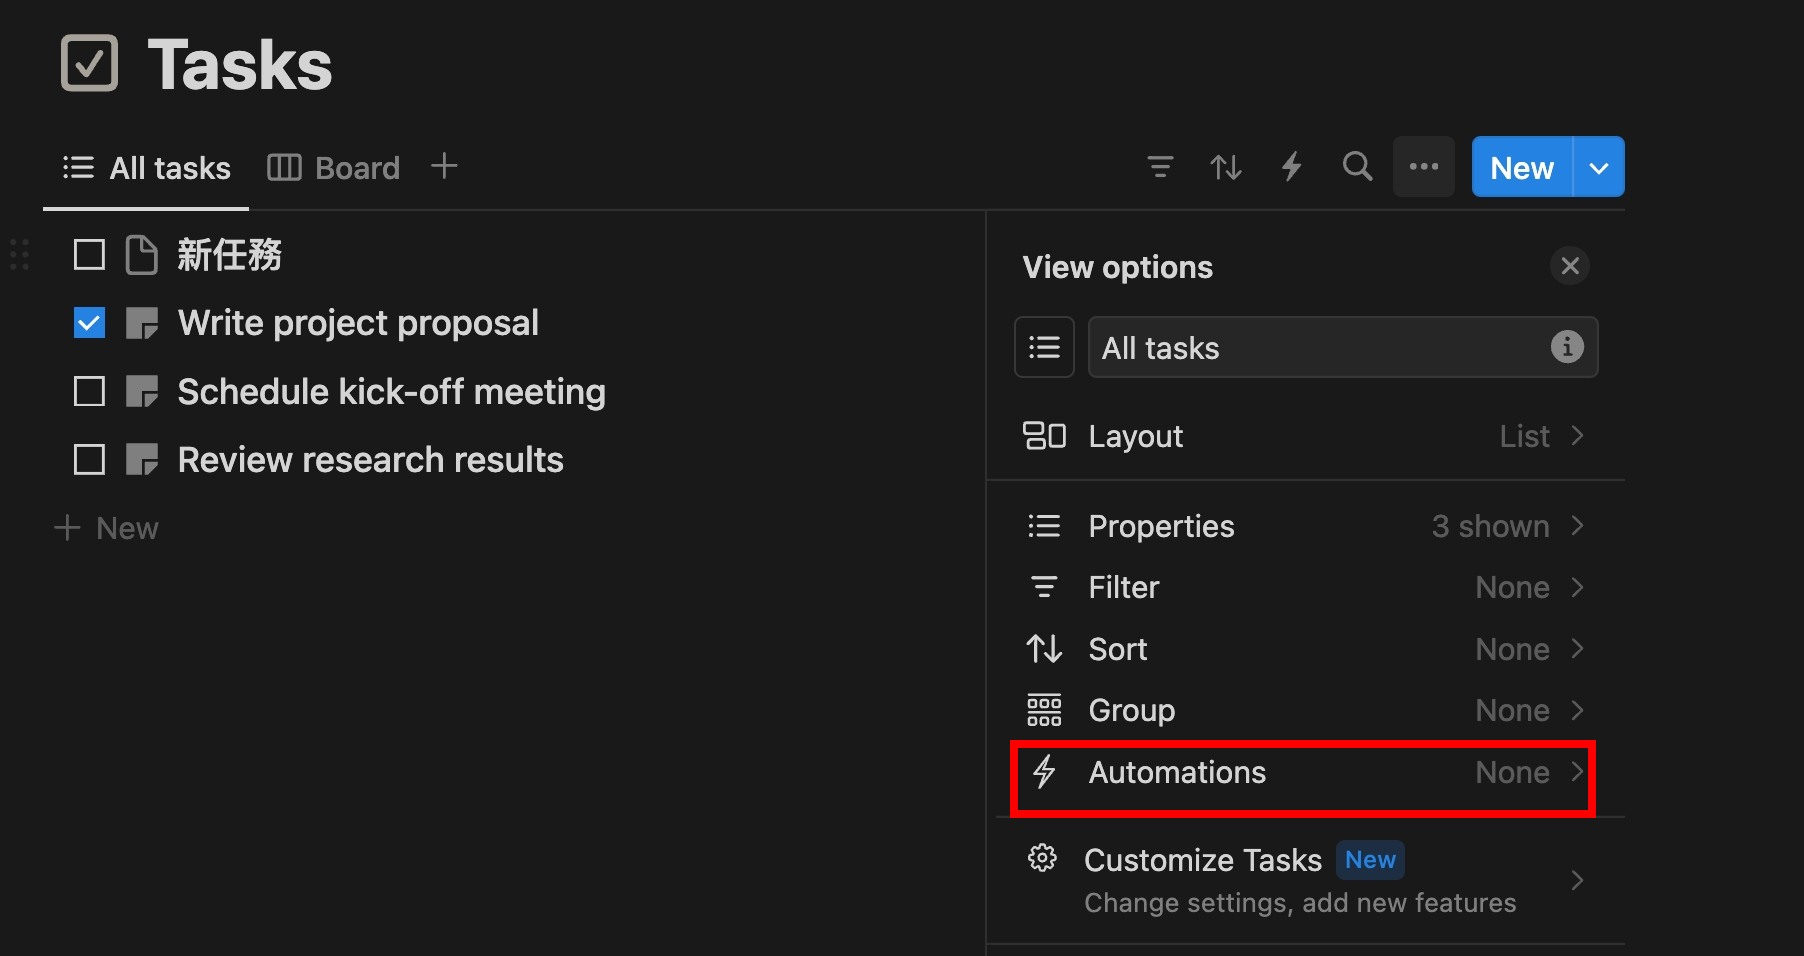The width and height of the screenshot is (1804, 956).
Task: Click the sort arrows icon in the toolbar
Action: [1226, 167]
